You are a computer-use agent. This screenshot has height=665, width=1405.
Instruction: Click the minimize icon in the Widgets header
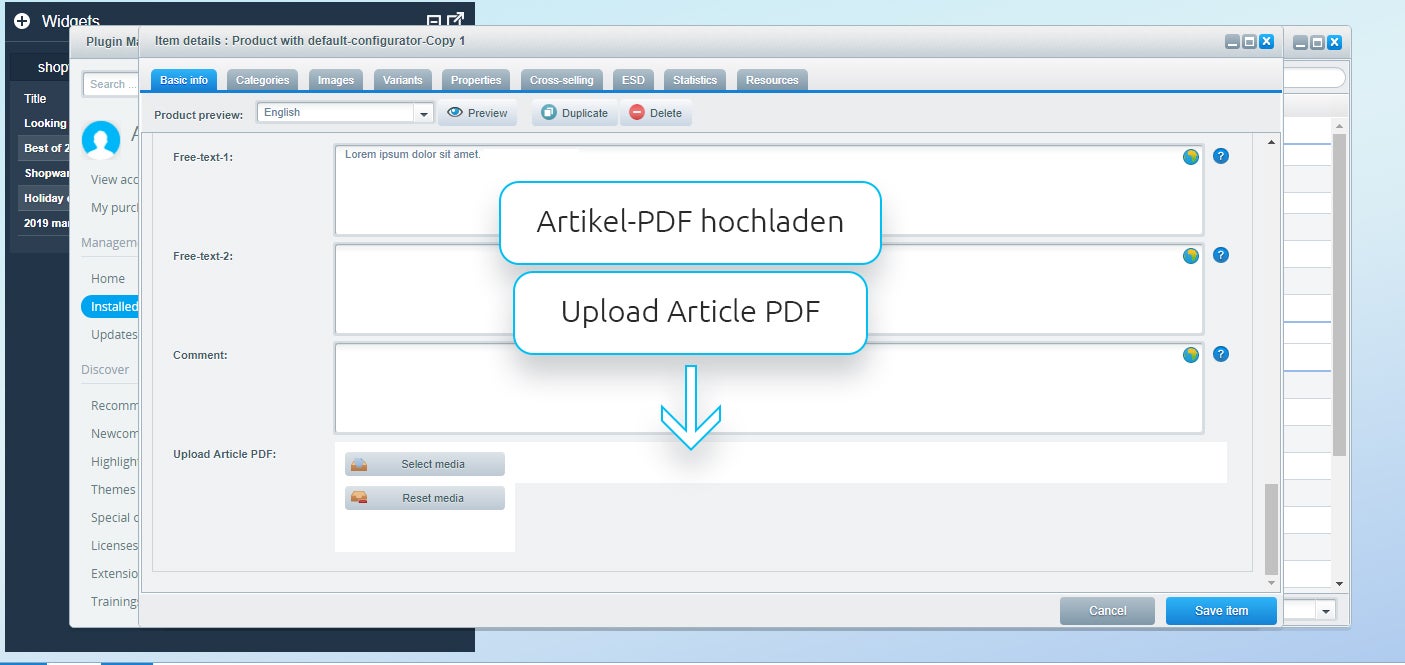(x=433, y=21)
